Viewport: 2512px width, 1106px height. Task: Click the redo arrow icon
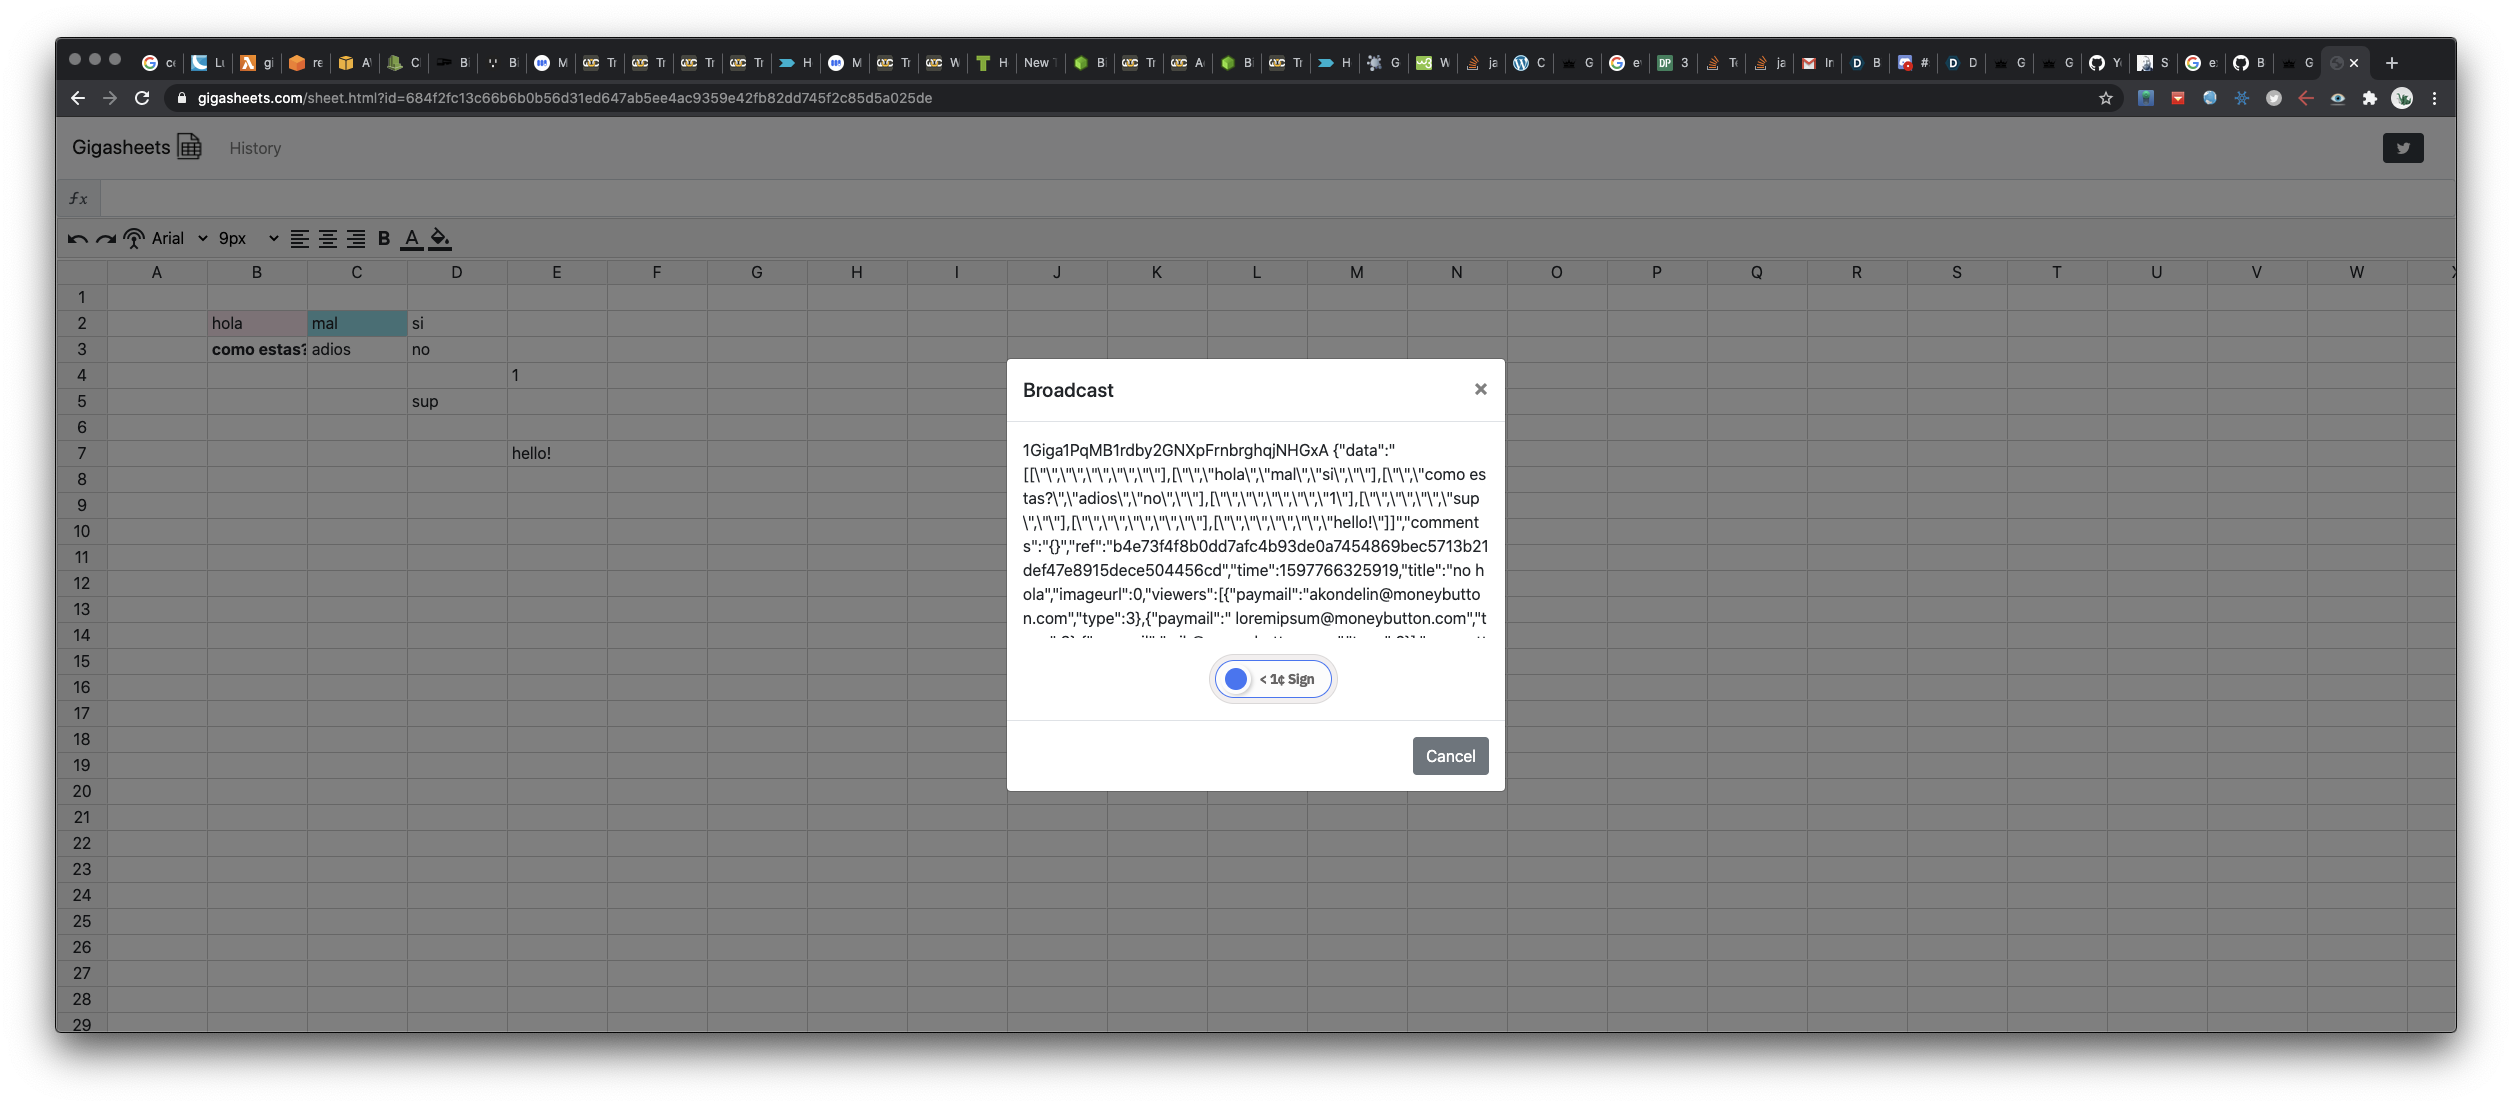105,239
